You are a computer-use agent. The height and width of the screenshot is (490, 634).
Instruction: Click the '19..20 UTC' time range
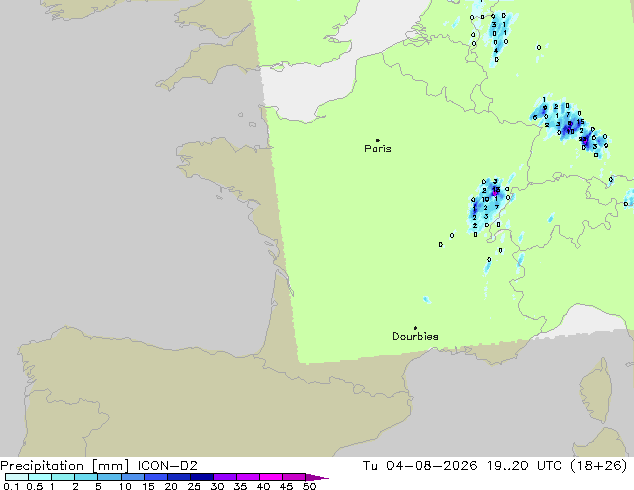pos(524,466)
